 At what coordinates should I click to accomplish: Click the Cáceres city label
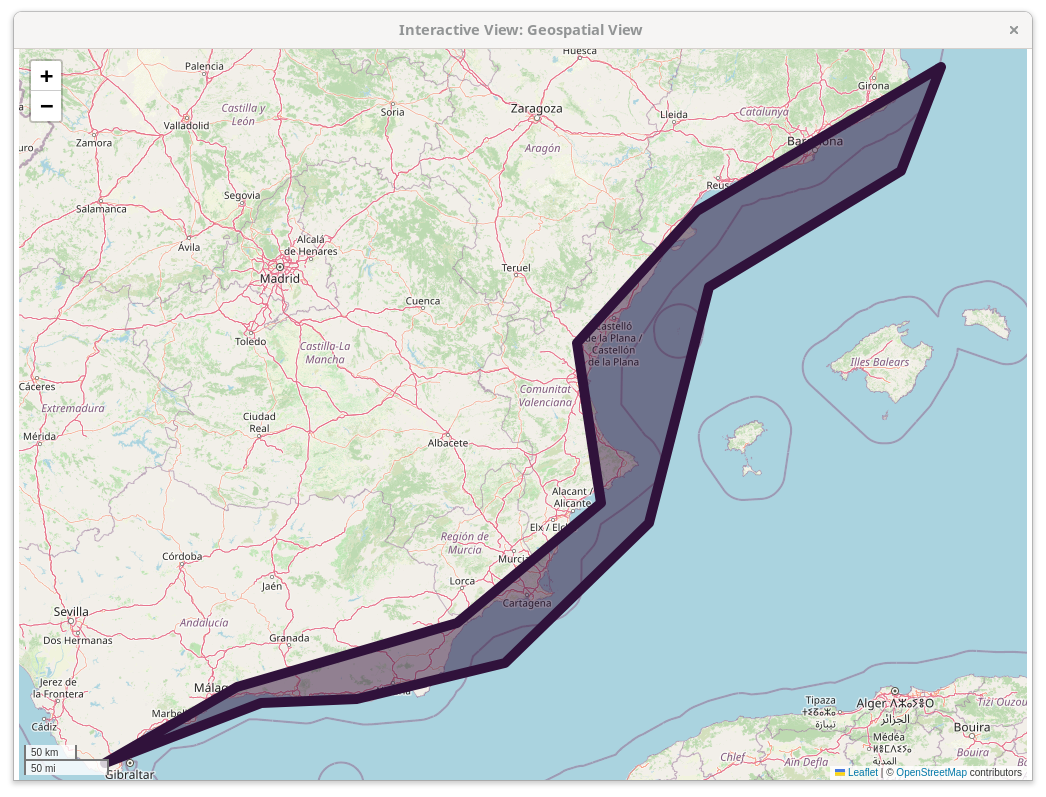pos(37,387)
